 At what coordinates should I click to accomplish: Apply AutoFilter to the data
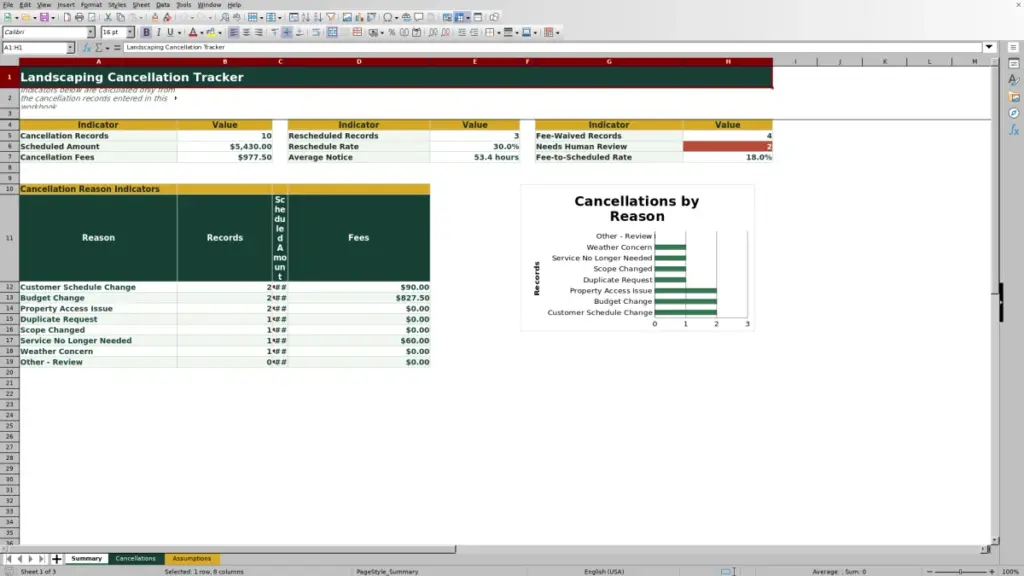click(x=330, y=18)
